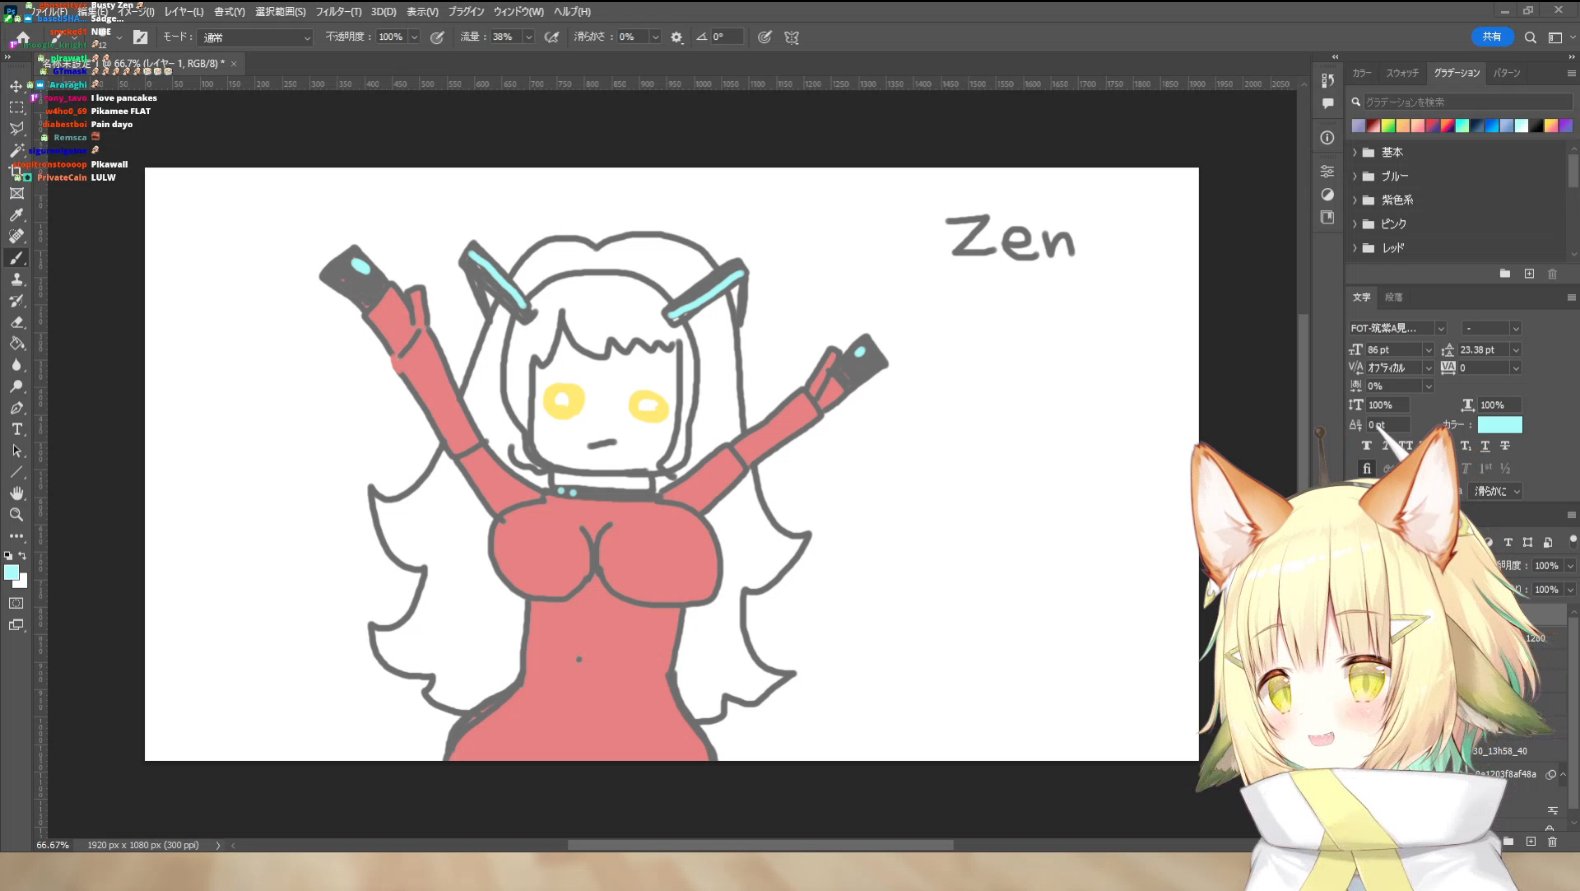Toggle symmetry paint butterfly options

click(x=792, y=37)
